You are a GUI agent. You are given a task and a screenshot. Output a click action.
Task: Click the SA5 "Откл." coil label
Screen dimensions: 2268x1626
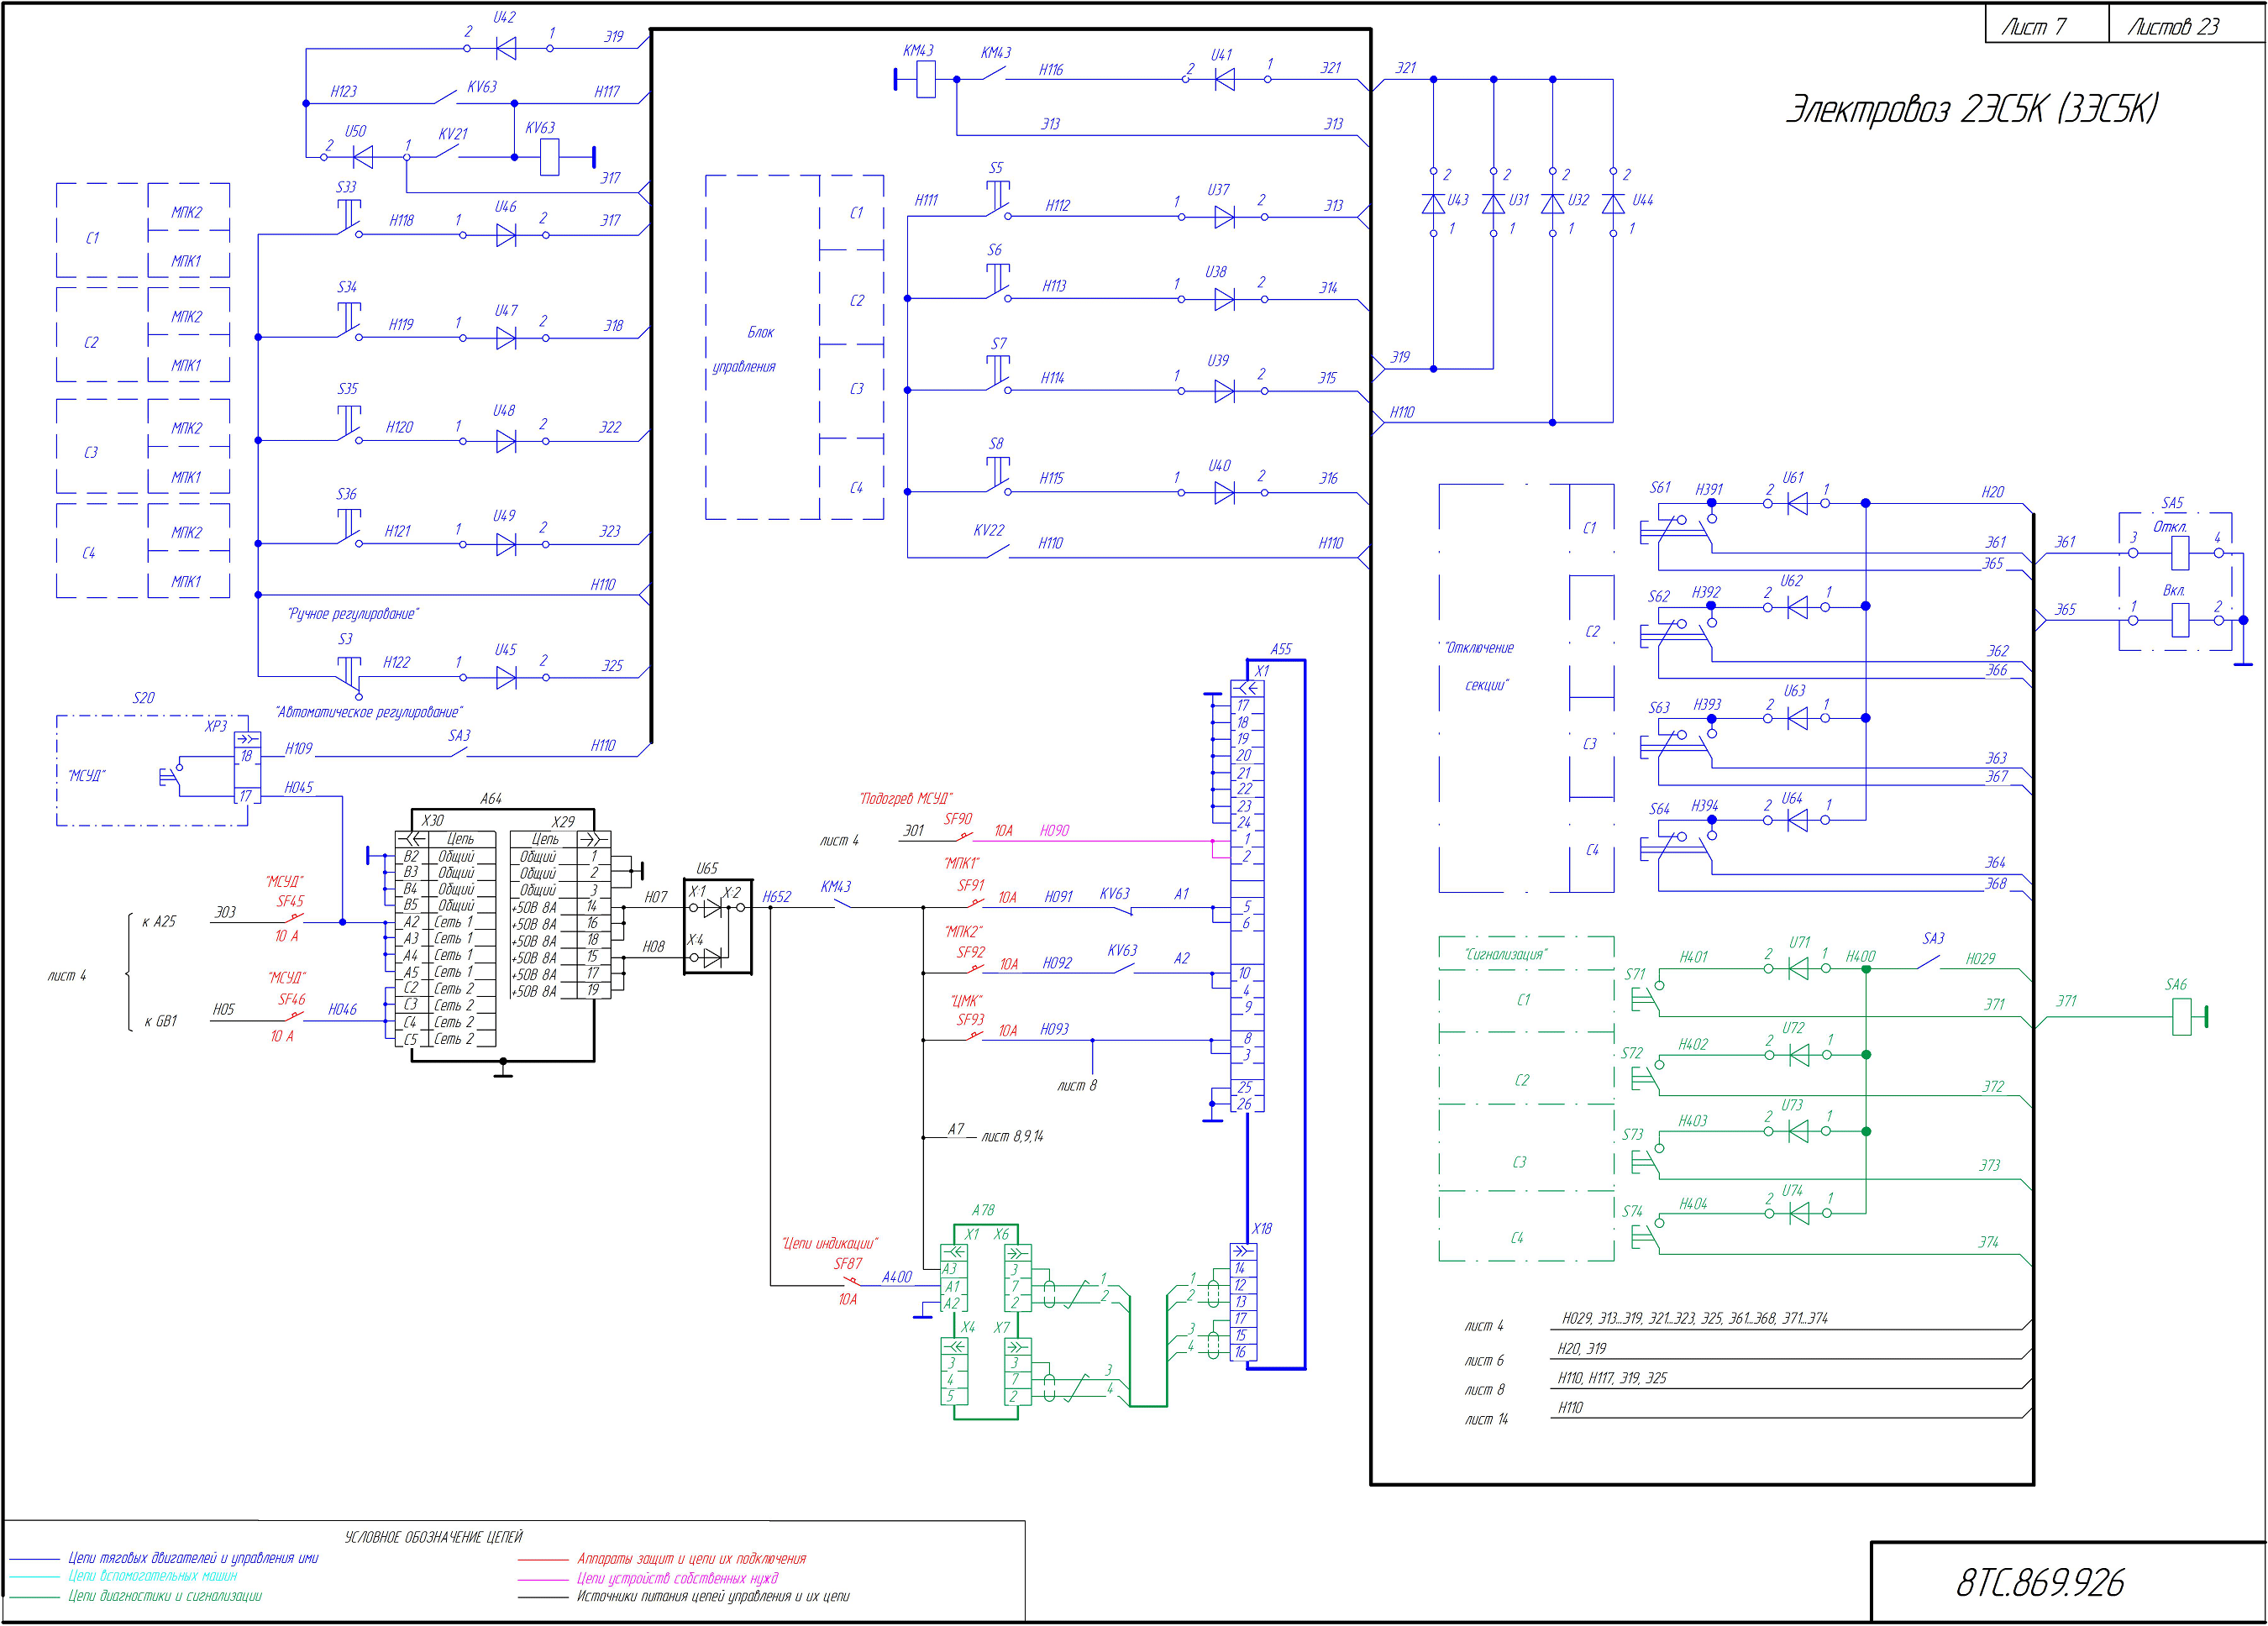click(x=2170, y=526)
